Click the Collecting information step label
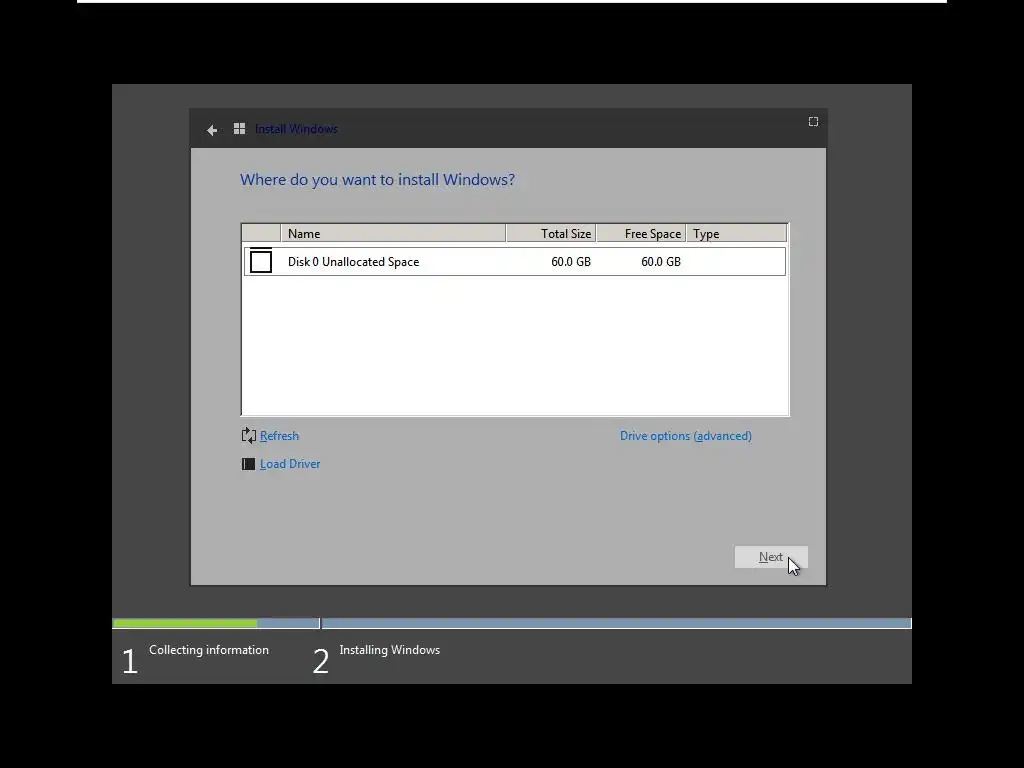This screenshot has height=768, width=1024. tap(209, 650)
